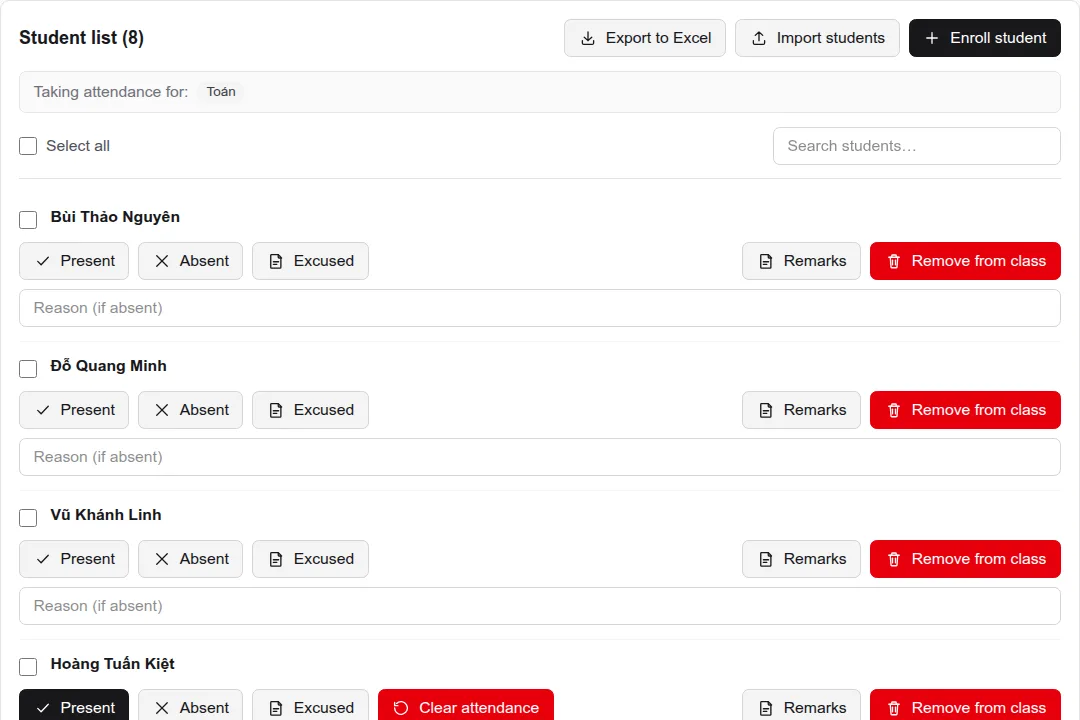Click the Reason field under Đỗ Quang Minh
This screenshot has height=720, width=1080.
pyautogui.click(x=540, y=457)
